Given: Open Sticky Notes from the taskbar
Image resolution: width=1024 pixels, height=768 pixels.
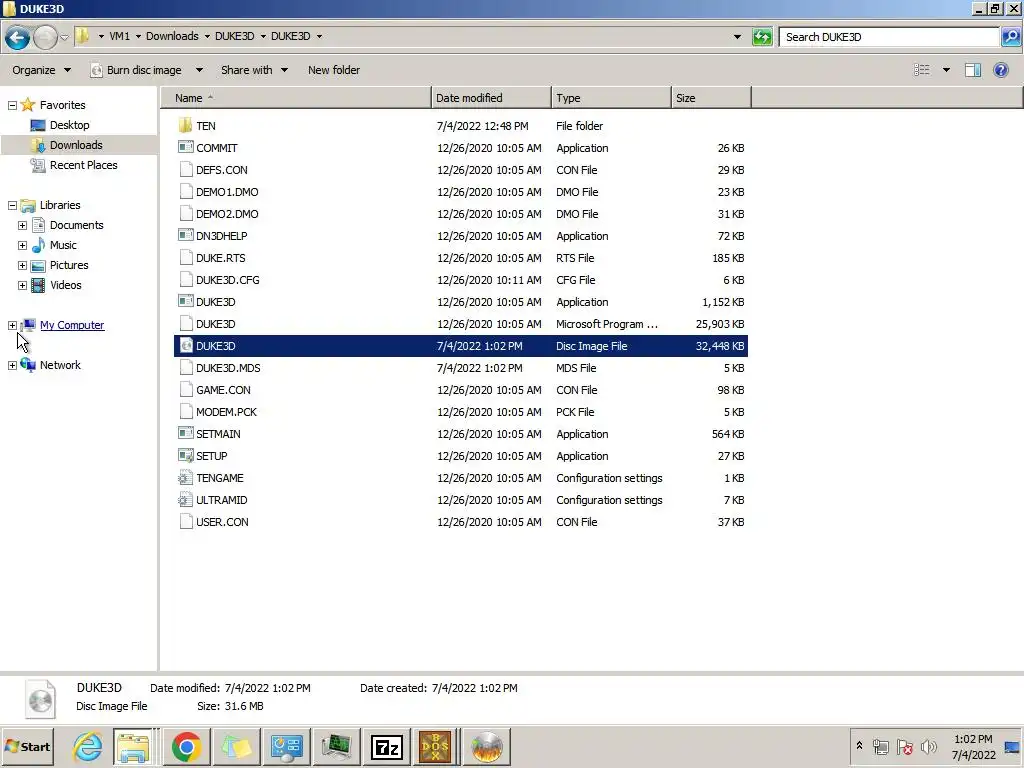Looking at the screenshot, I should coord(236,746).
